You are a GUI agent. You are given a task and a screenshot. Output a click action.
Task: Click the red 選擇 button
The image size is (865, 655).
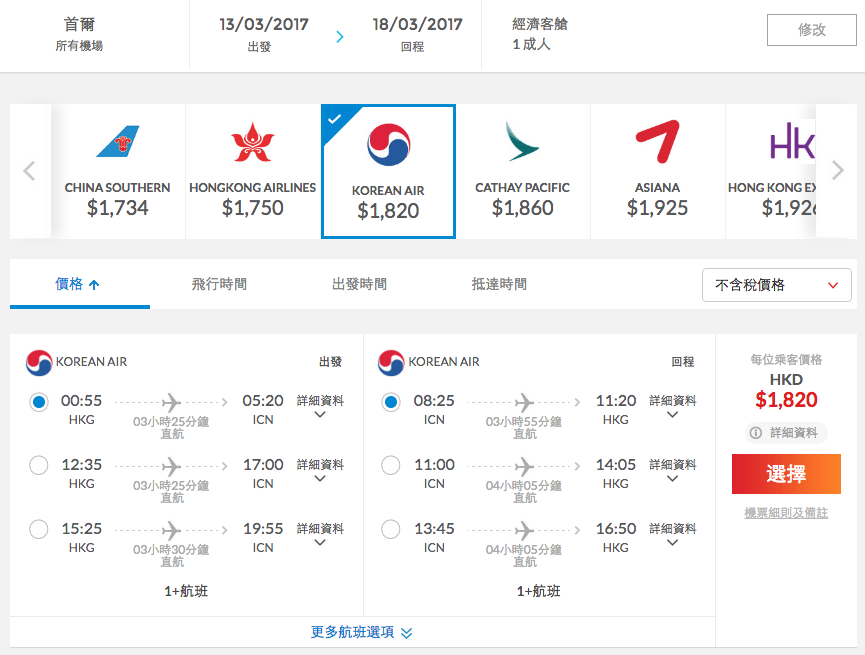[x=786, y=474]
